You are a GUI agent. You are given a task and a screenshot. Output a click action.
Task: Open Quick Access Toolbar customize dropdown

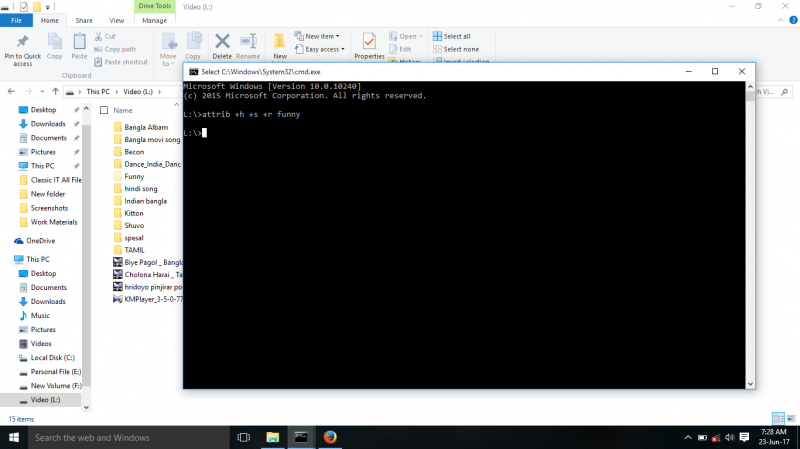(48, 7)
